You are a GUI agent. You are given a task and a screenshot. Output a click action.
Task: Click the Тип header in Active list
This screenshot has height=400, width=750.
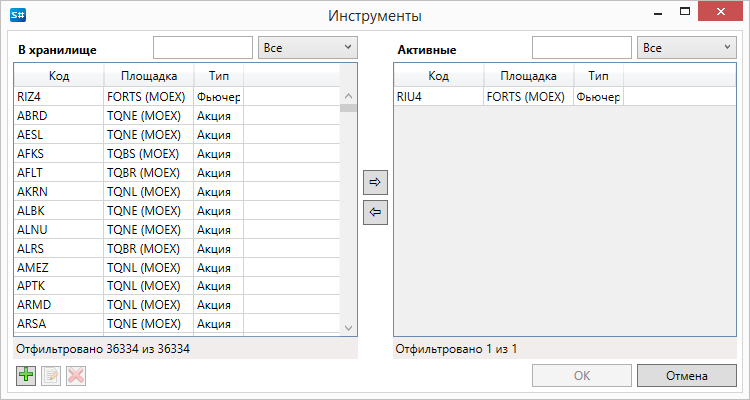(598, 75)
